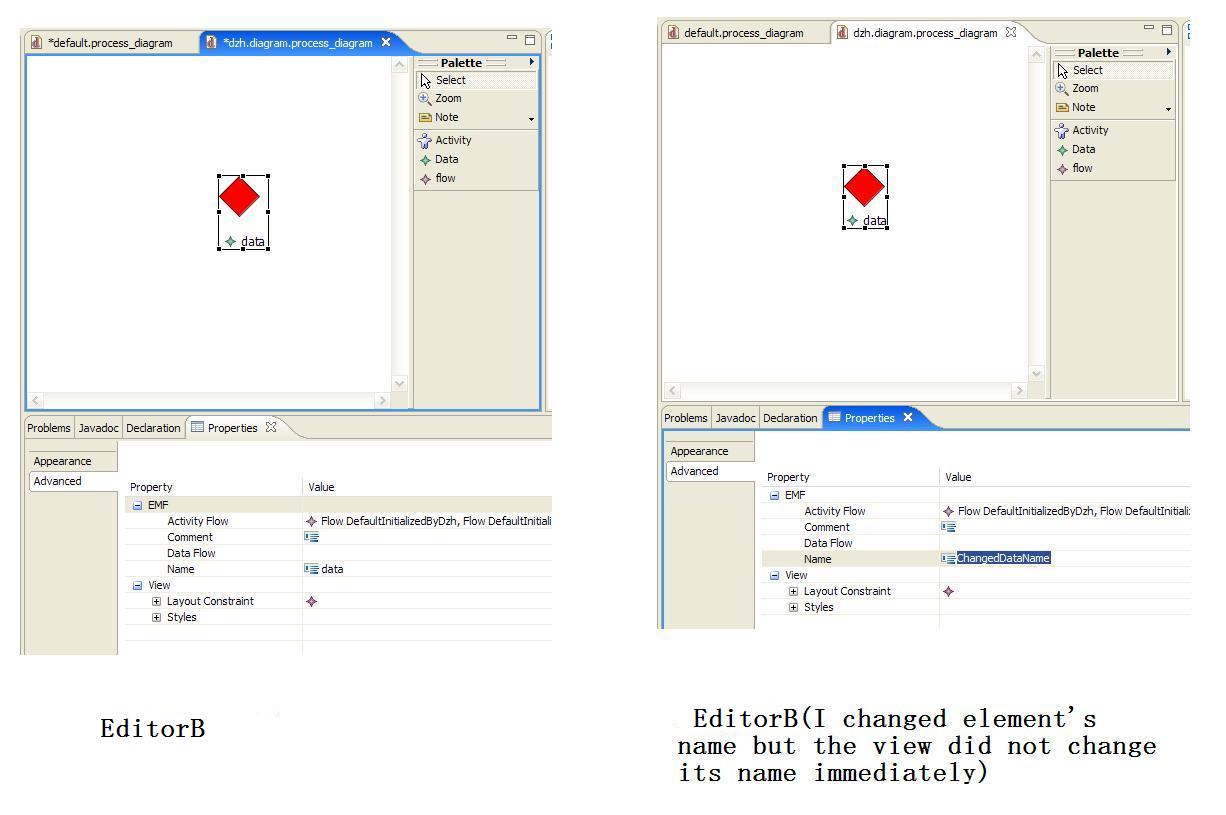The image size is (1226, 815).
Task: Minimize the left editor area
Action: (x=513, y=39)
